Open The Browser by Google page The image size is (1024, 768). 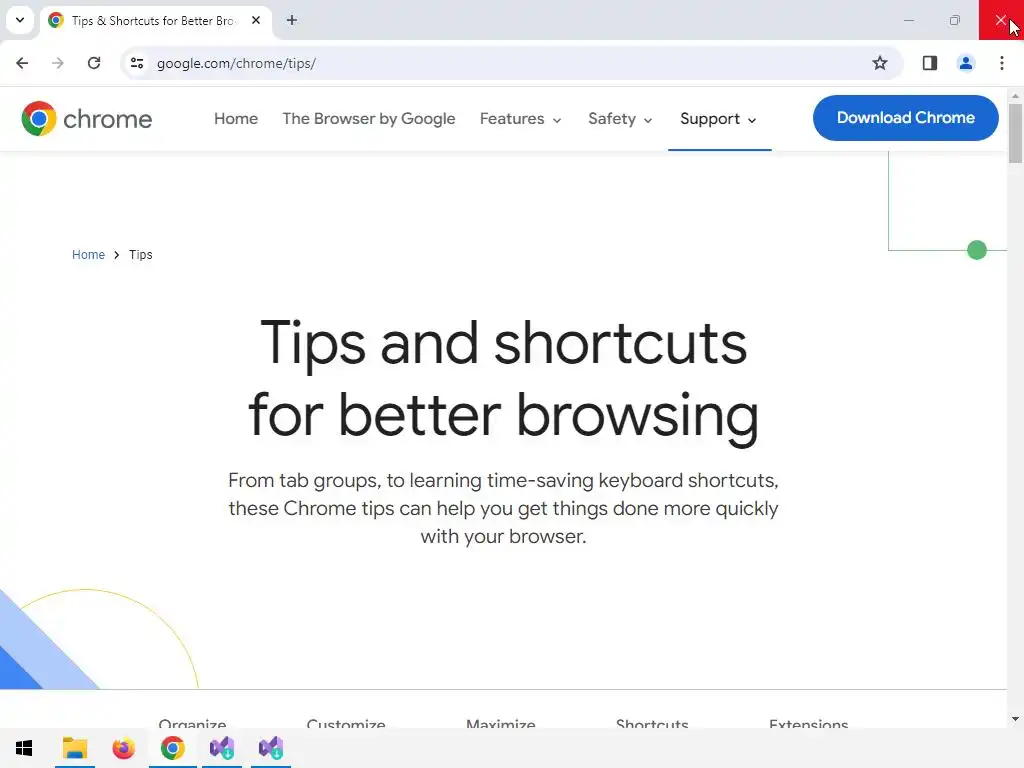pos(369,119)
